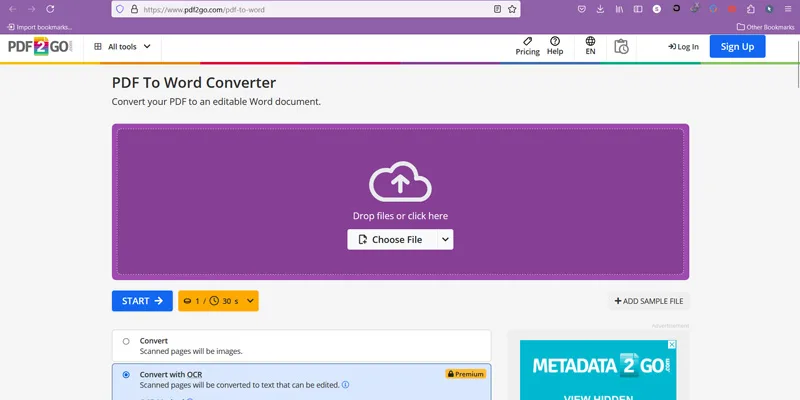800x400 pixels.
Task: Open the Other Bookmarks folder
Action: [x=765, y=27]
